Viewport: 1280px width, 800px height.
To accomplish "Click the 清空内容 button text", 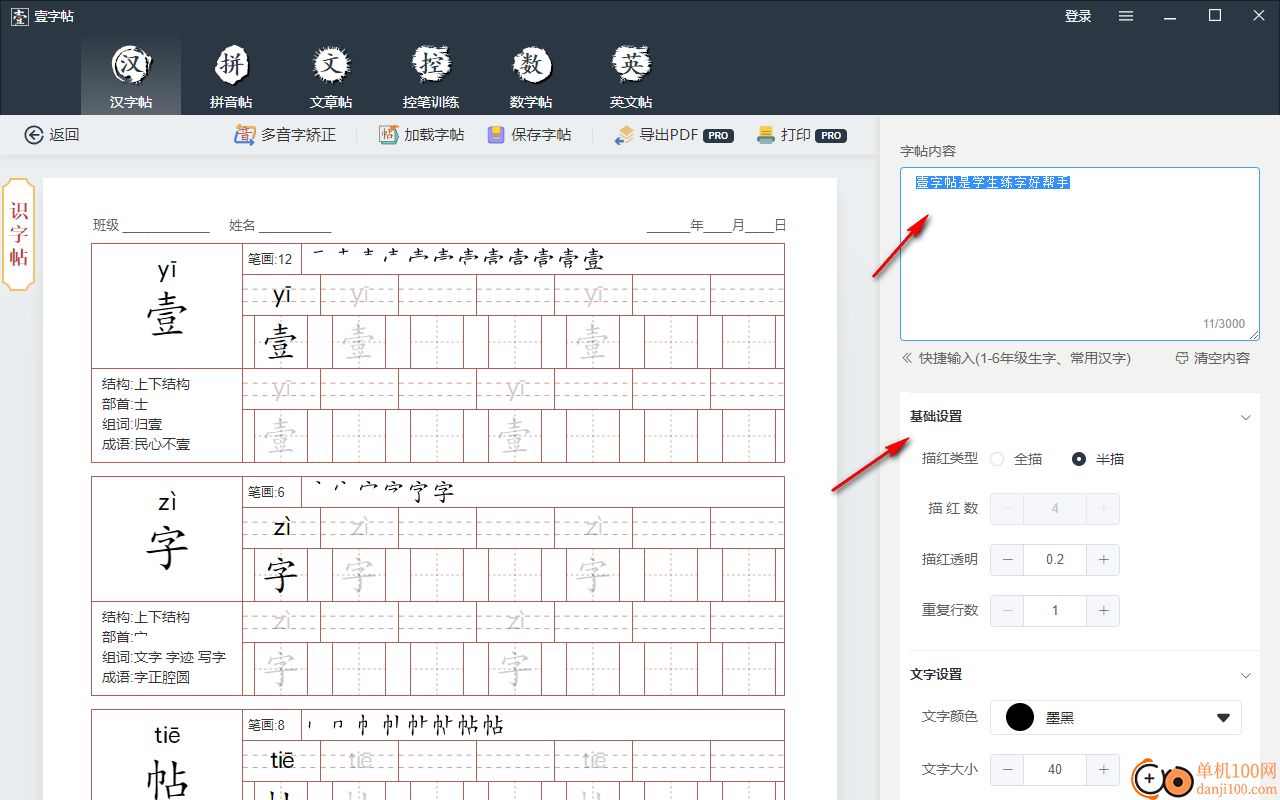I will click(x=1222, y=358).
